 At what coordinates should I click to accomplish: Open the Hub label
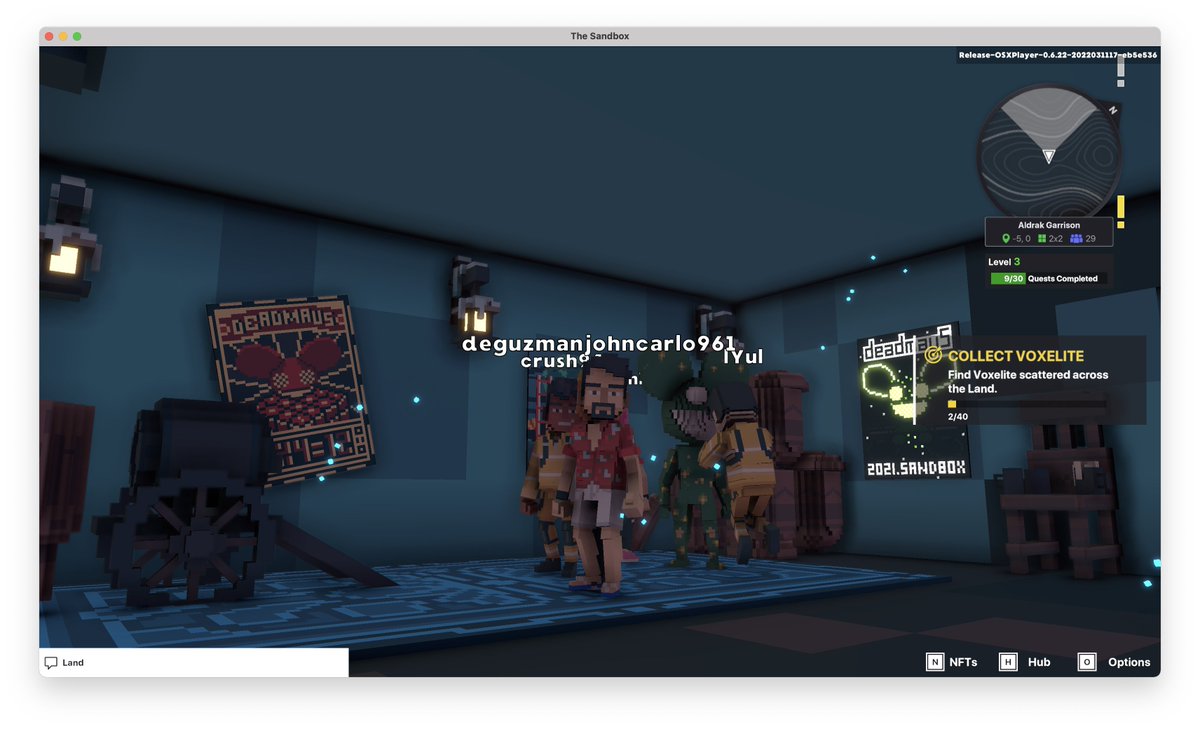(x=1039, y=662)
